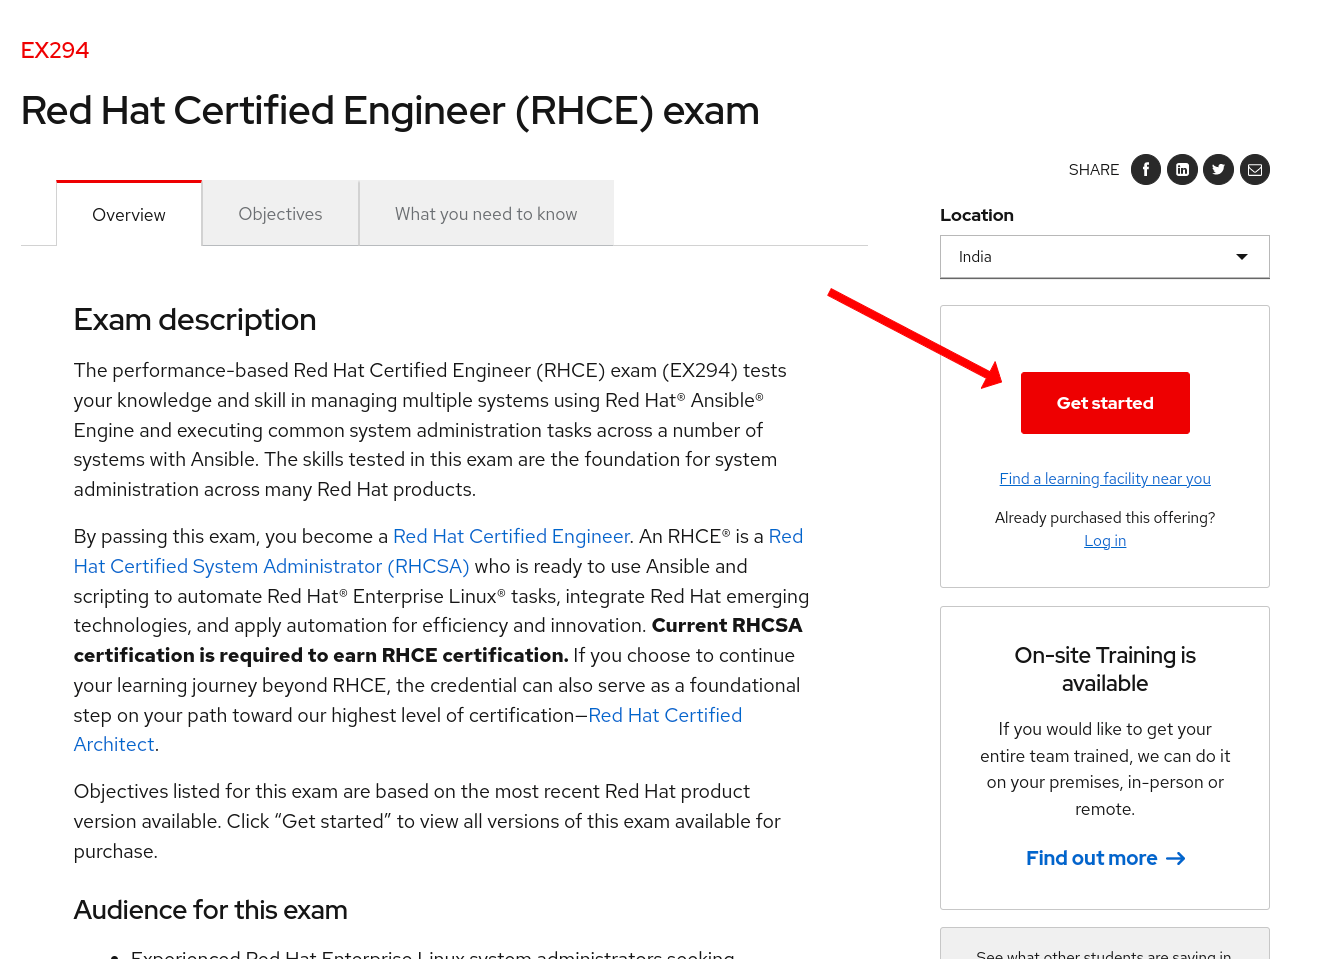Image resolution: width=1320 pixels, height=959 pixels.
Task: Click the chevron arrow in the Location selector
Action: (1243, 257)
